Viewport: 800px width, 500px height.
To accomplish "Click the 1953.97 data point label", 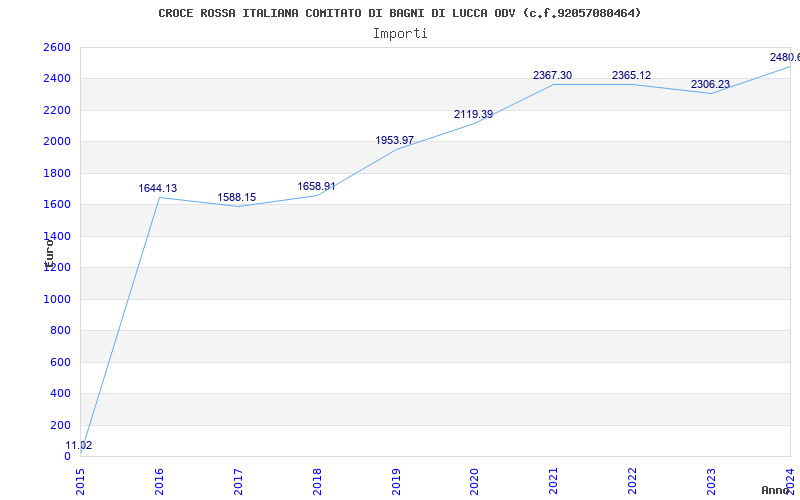I will 395,140.
